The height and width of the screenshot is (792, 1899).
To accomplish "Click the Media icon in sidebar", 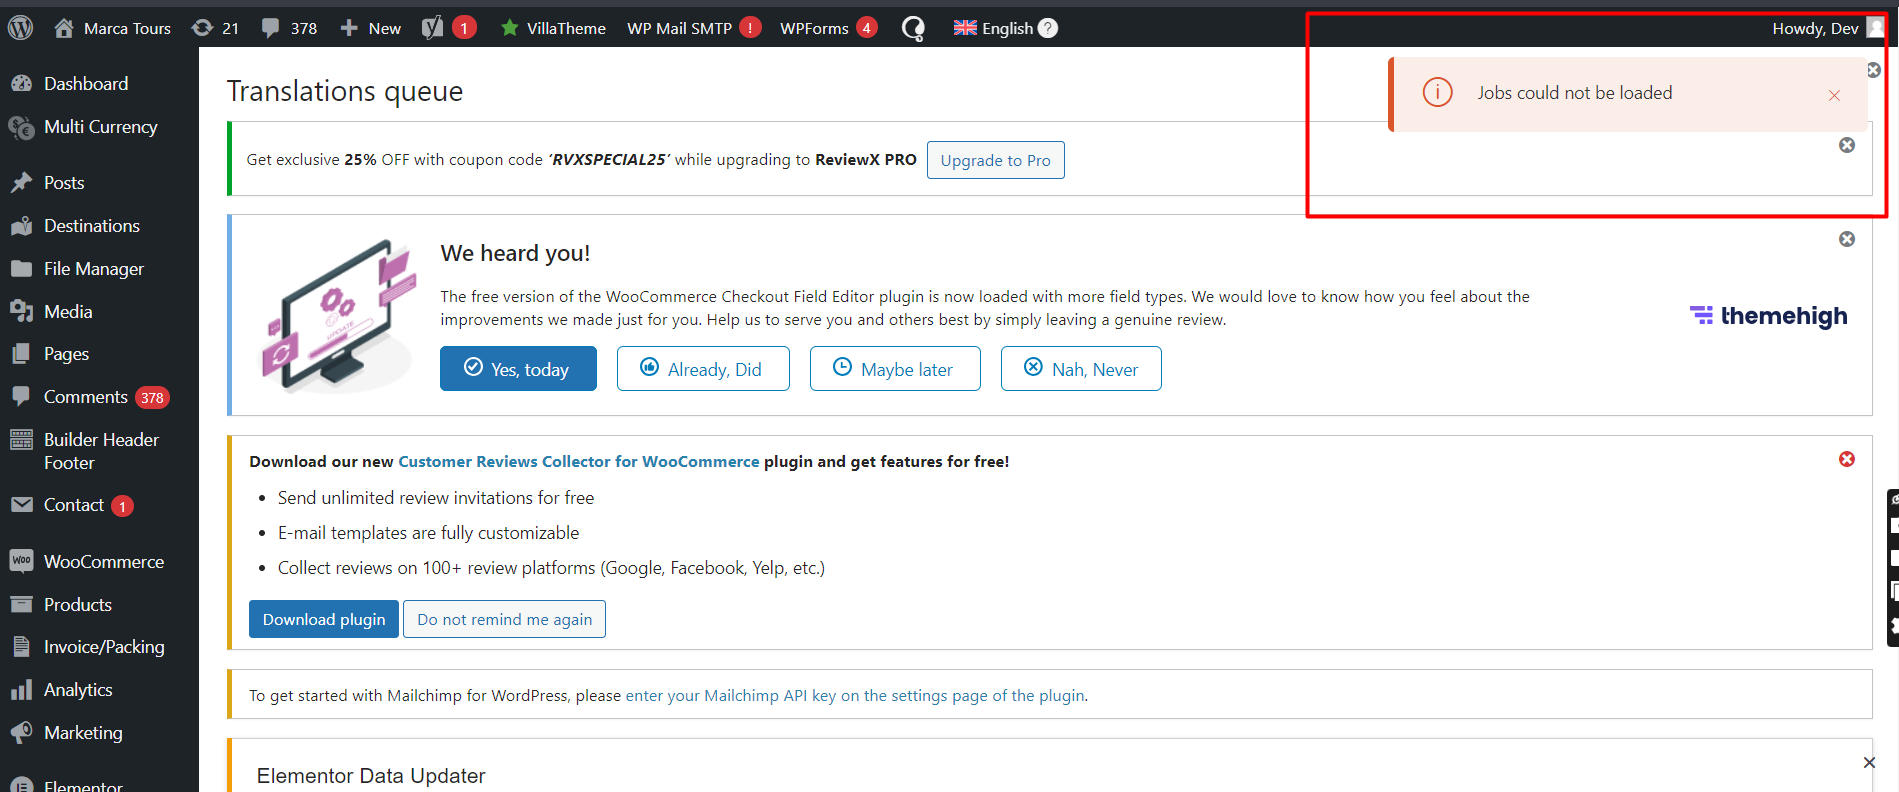I will (21, 312).
